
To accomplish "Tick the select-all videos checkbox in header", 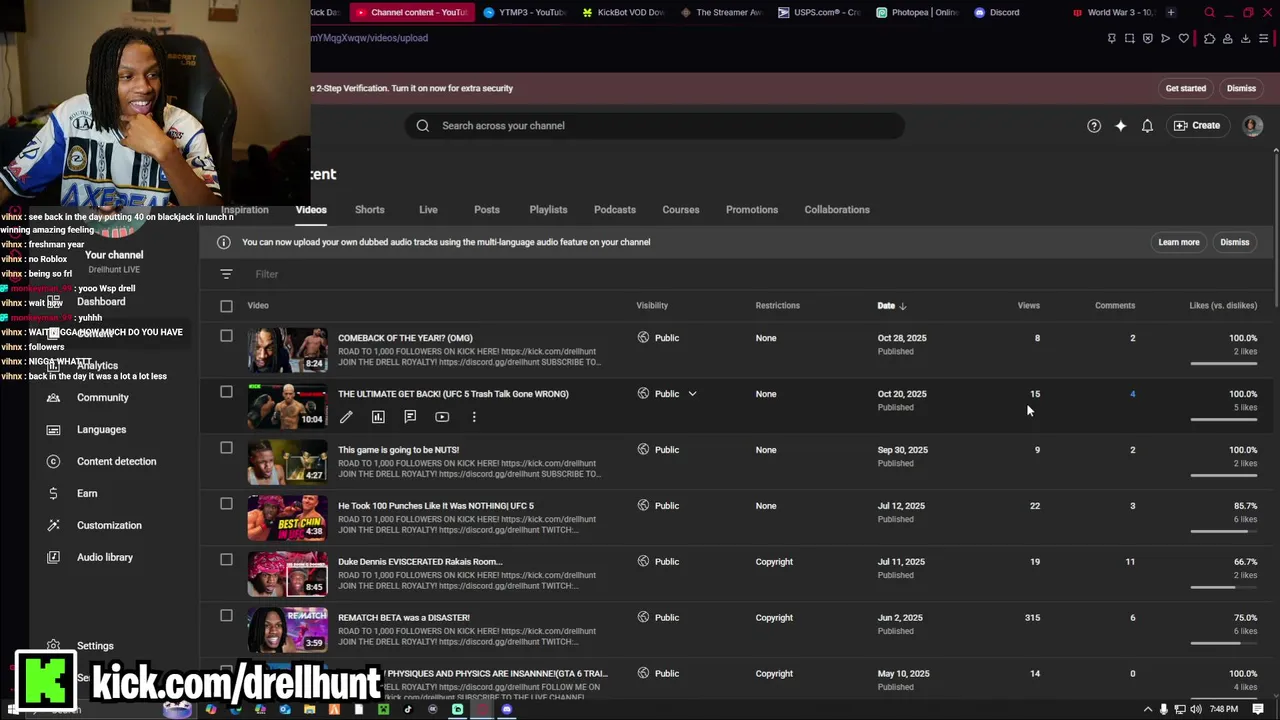I will (226, 306).
